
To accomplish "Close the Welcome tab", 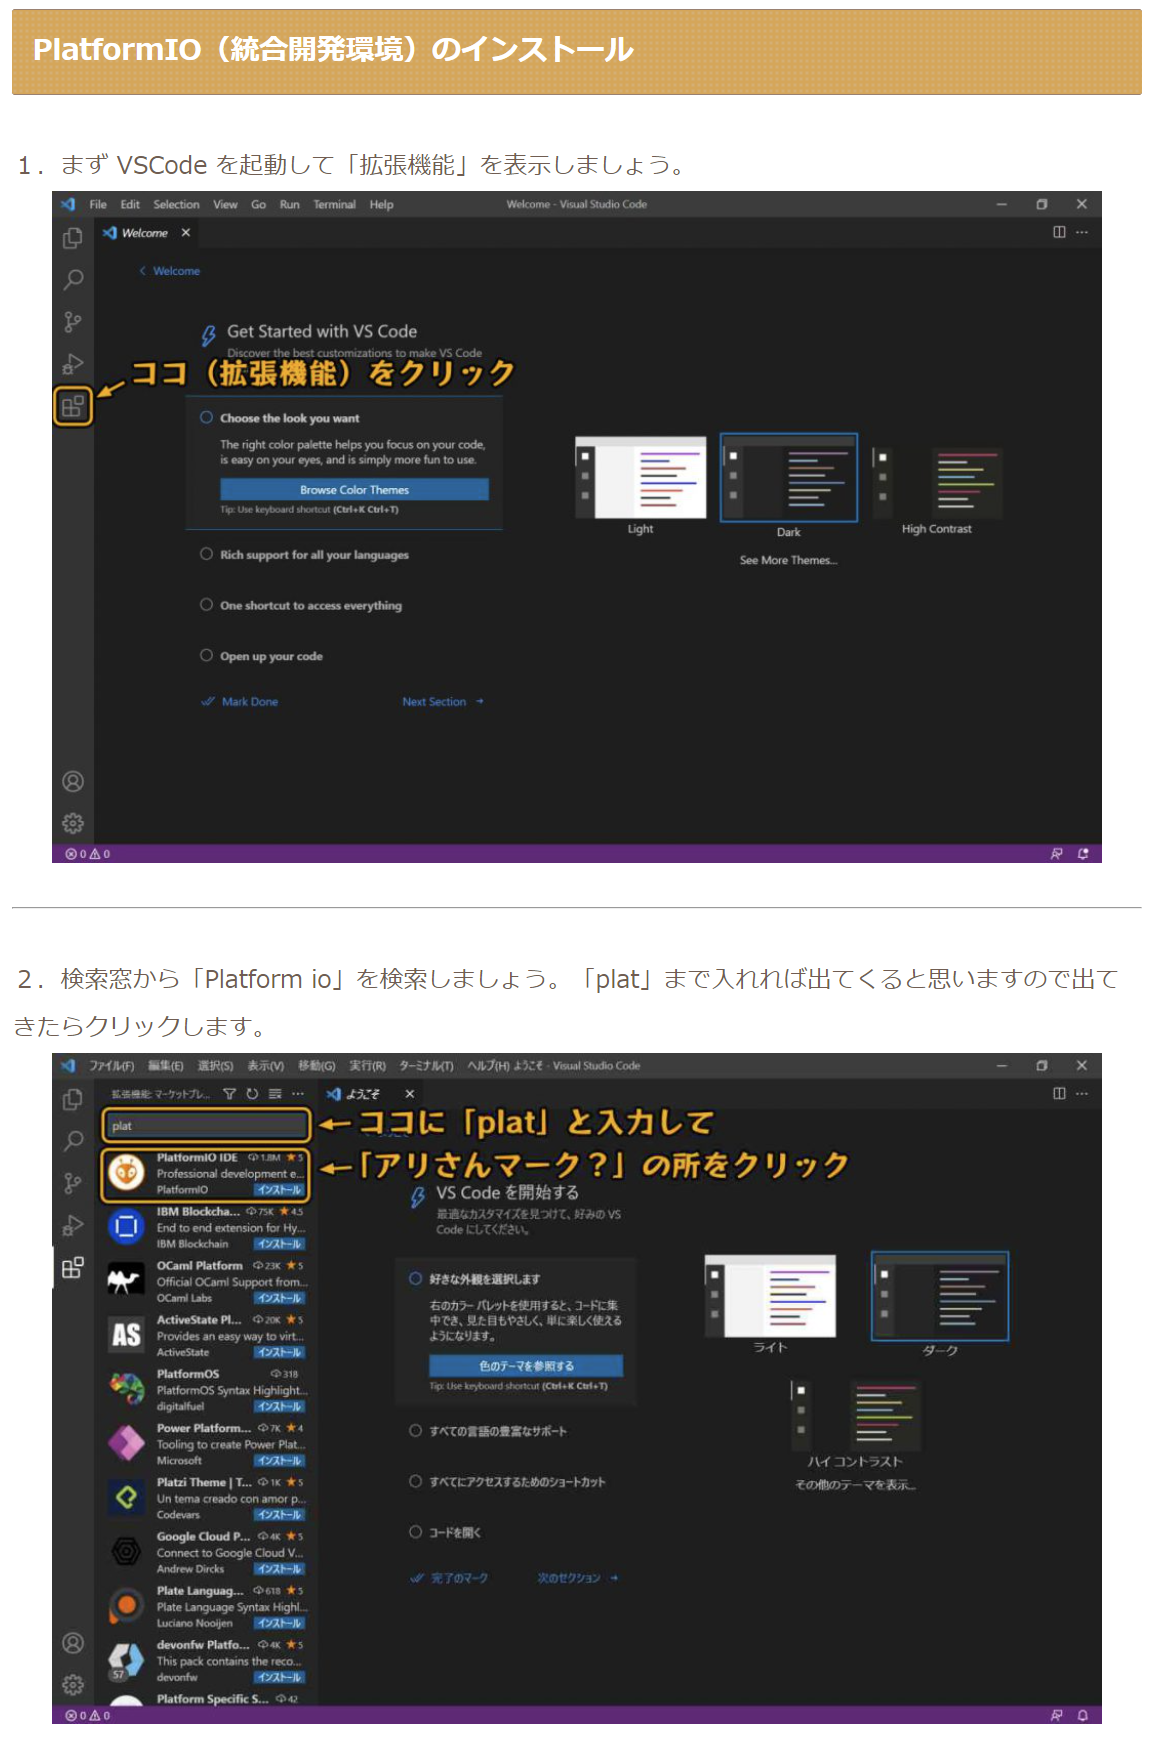I will coord(186,233).
